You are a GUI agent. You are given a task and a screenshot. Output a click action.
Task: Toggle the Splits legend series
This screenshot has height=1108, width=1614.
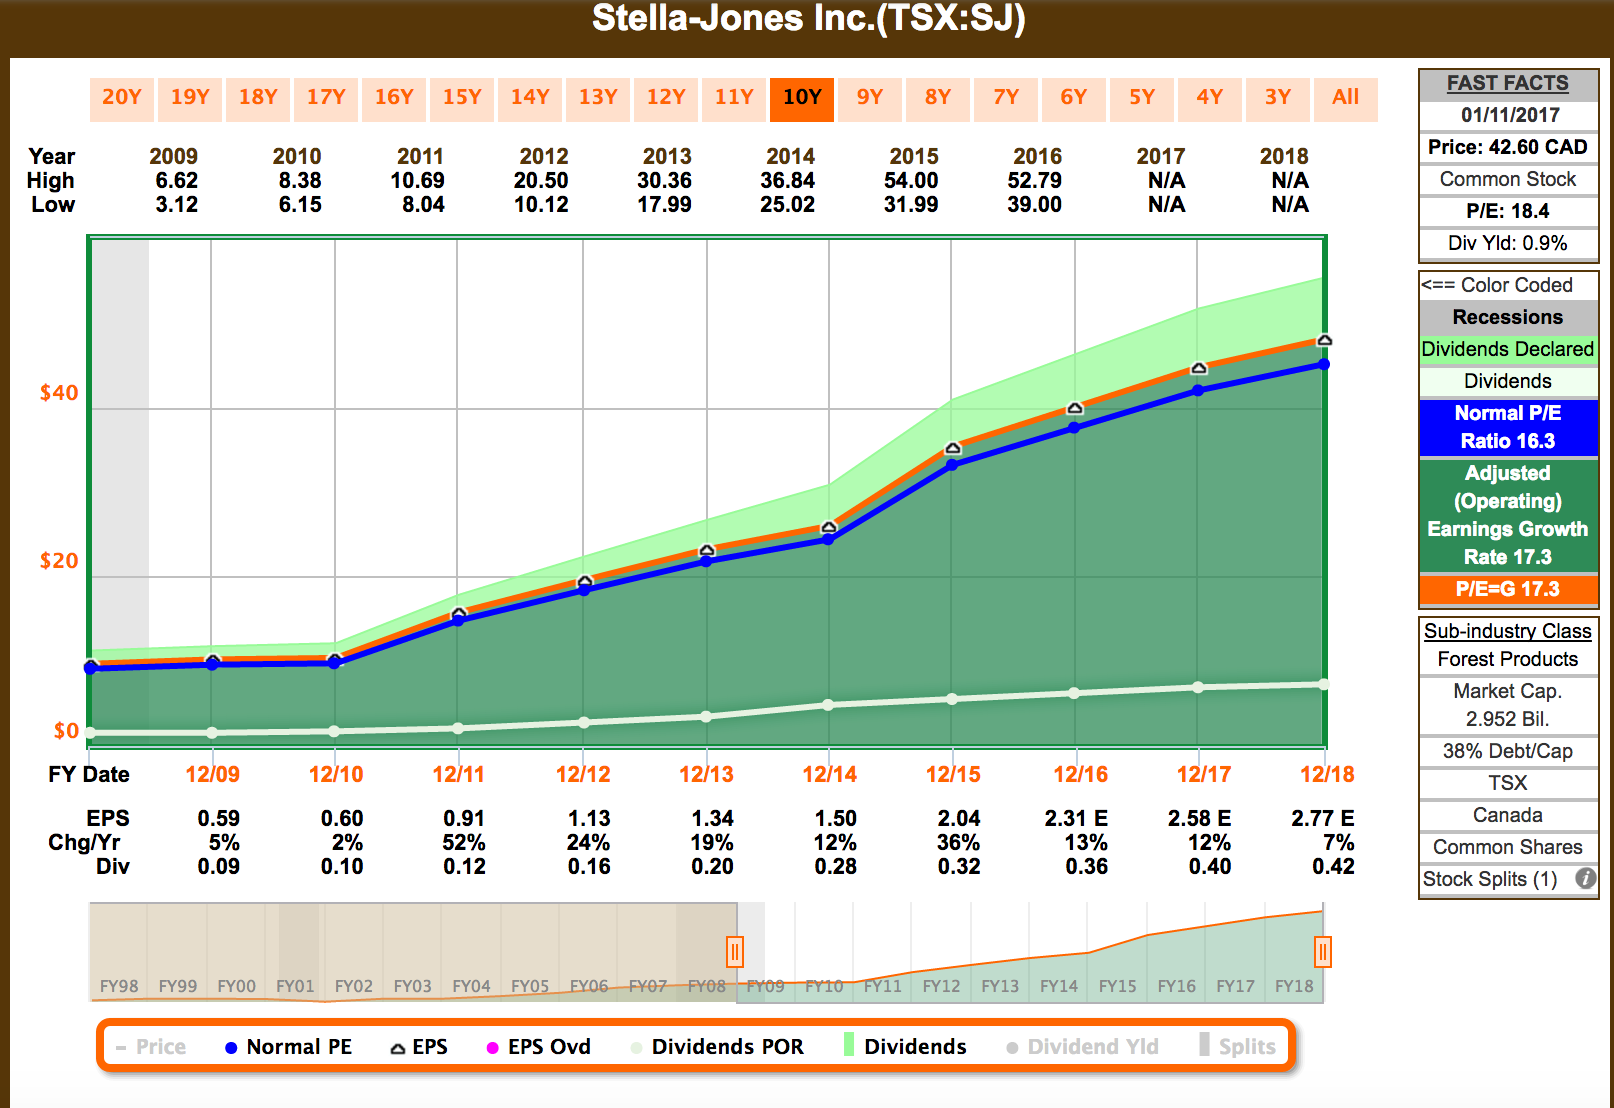click(1238, 1047)
